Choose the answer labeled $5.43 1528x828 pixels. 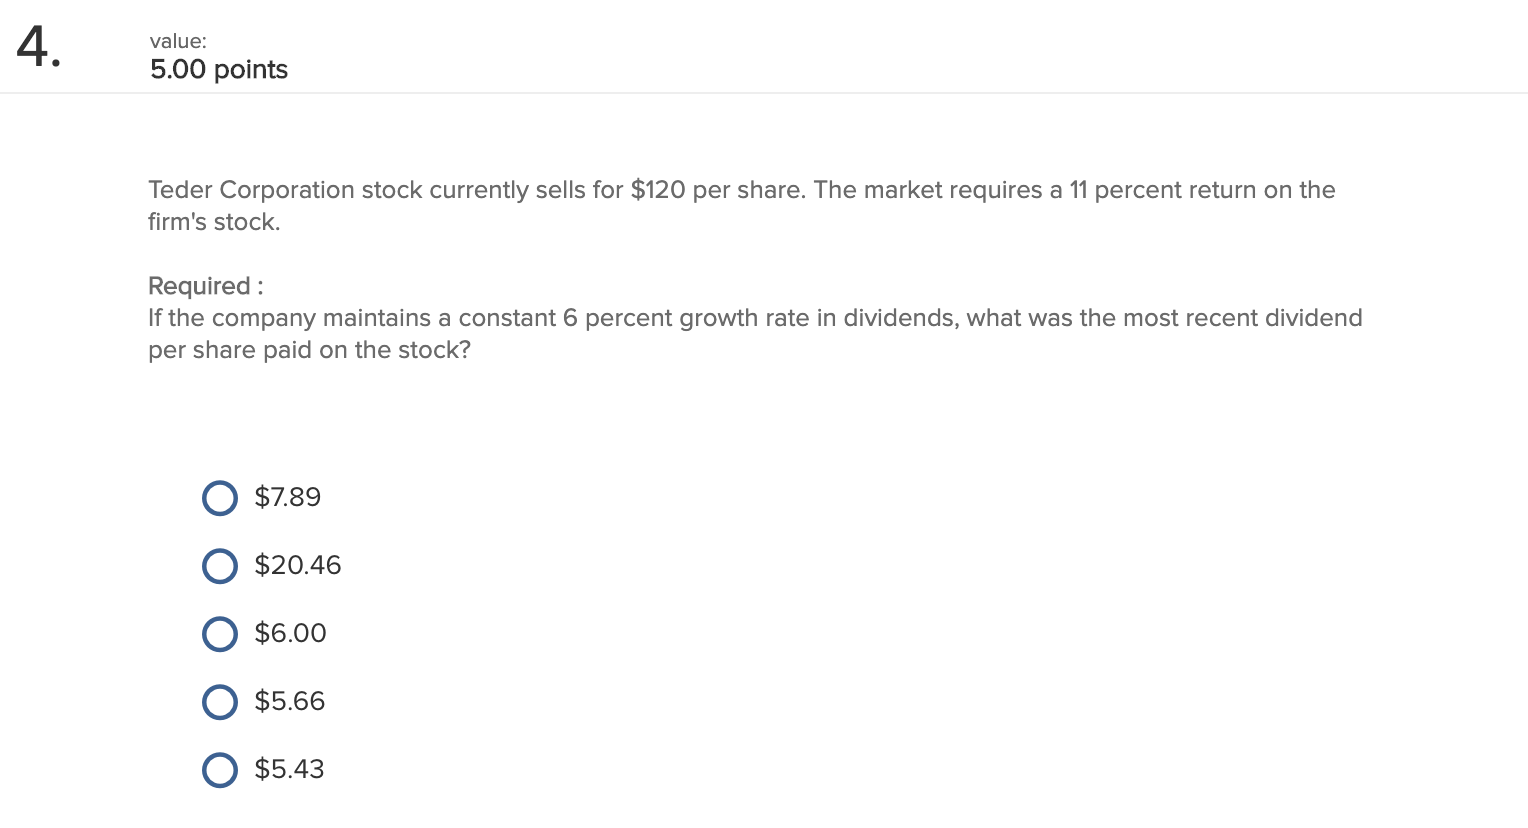click(289, 770)
